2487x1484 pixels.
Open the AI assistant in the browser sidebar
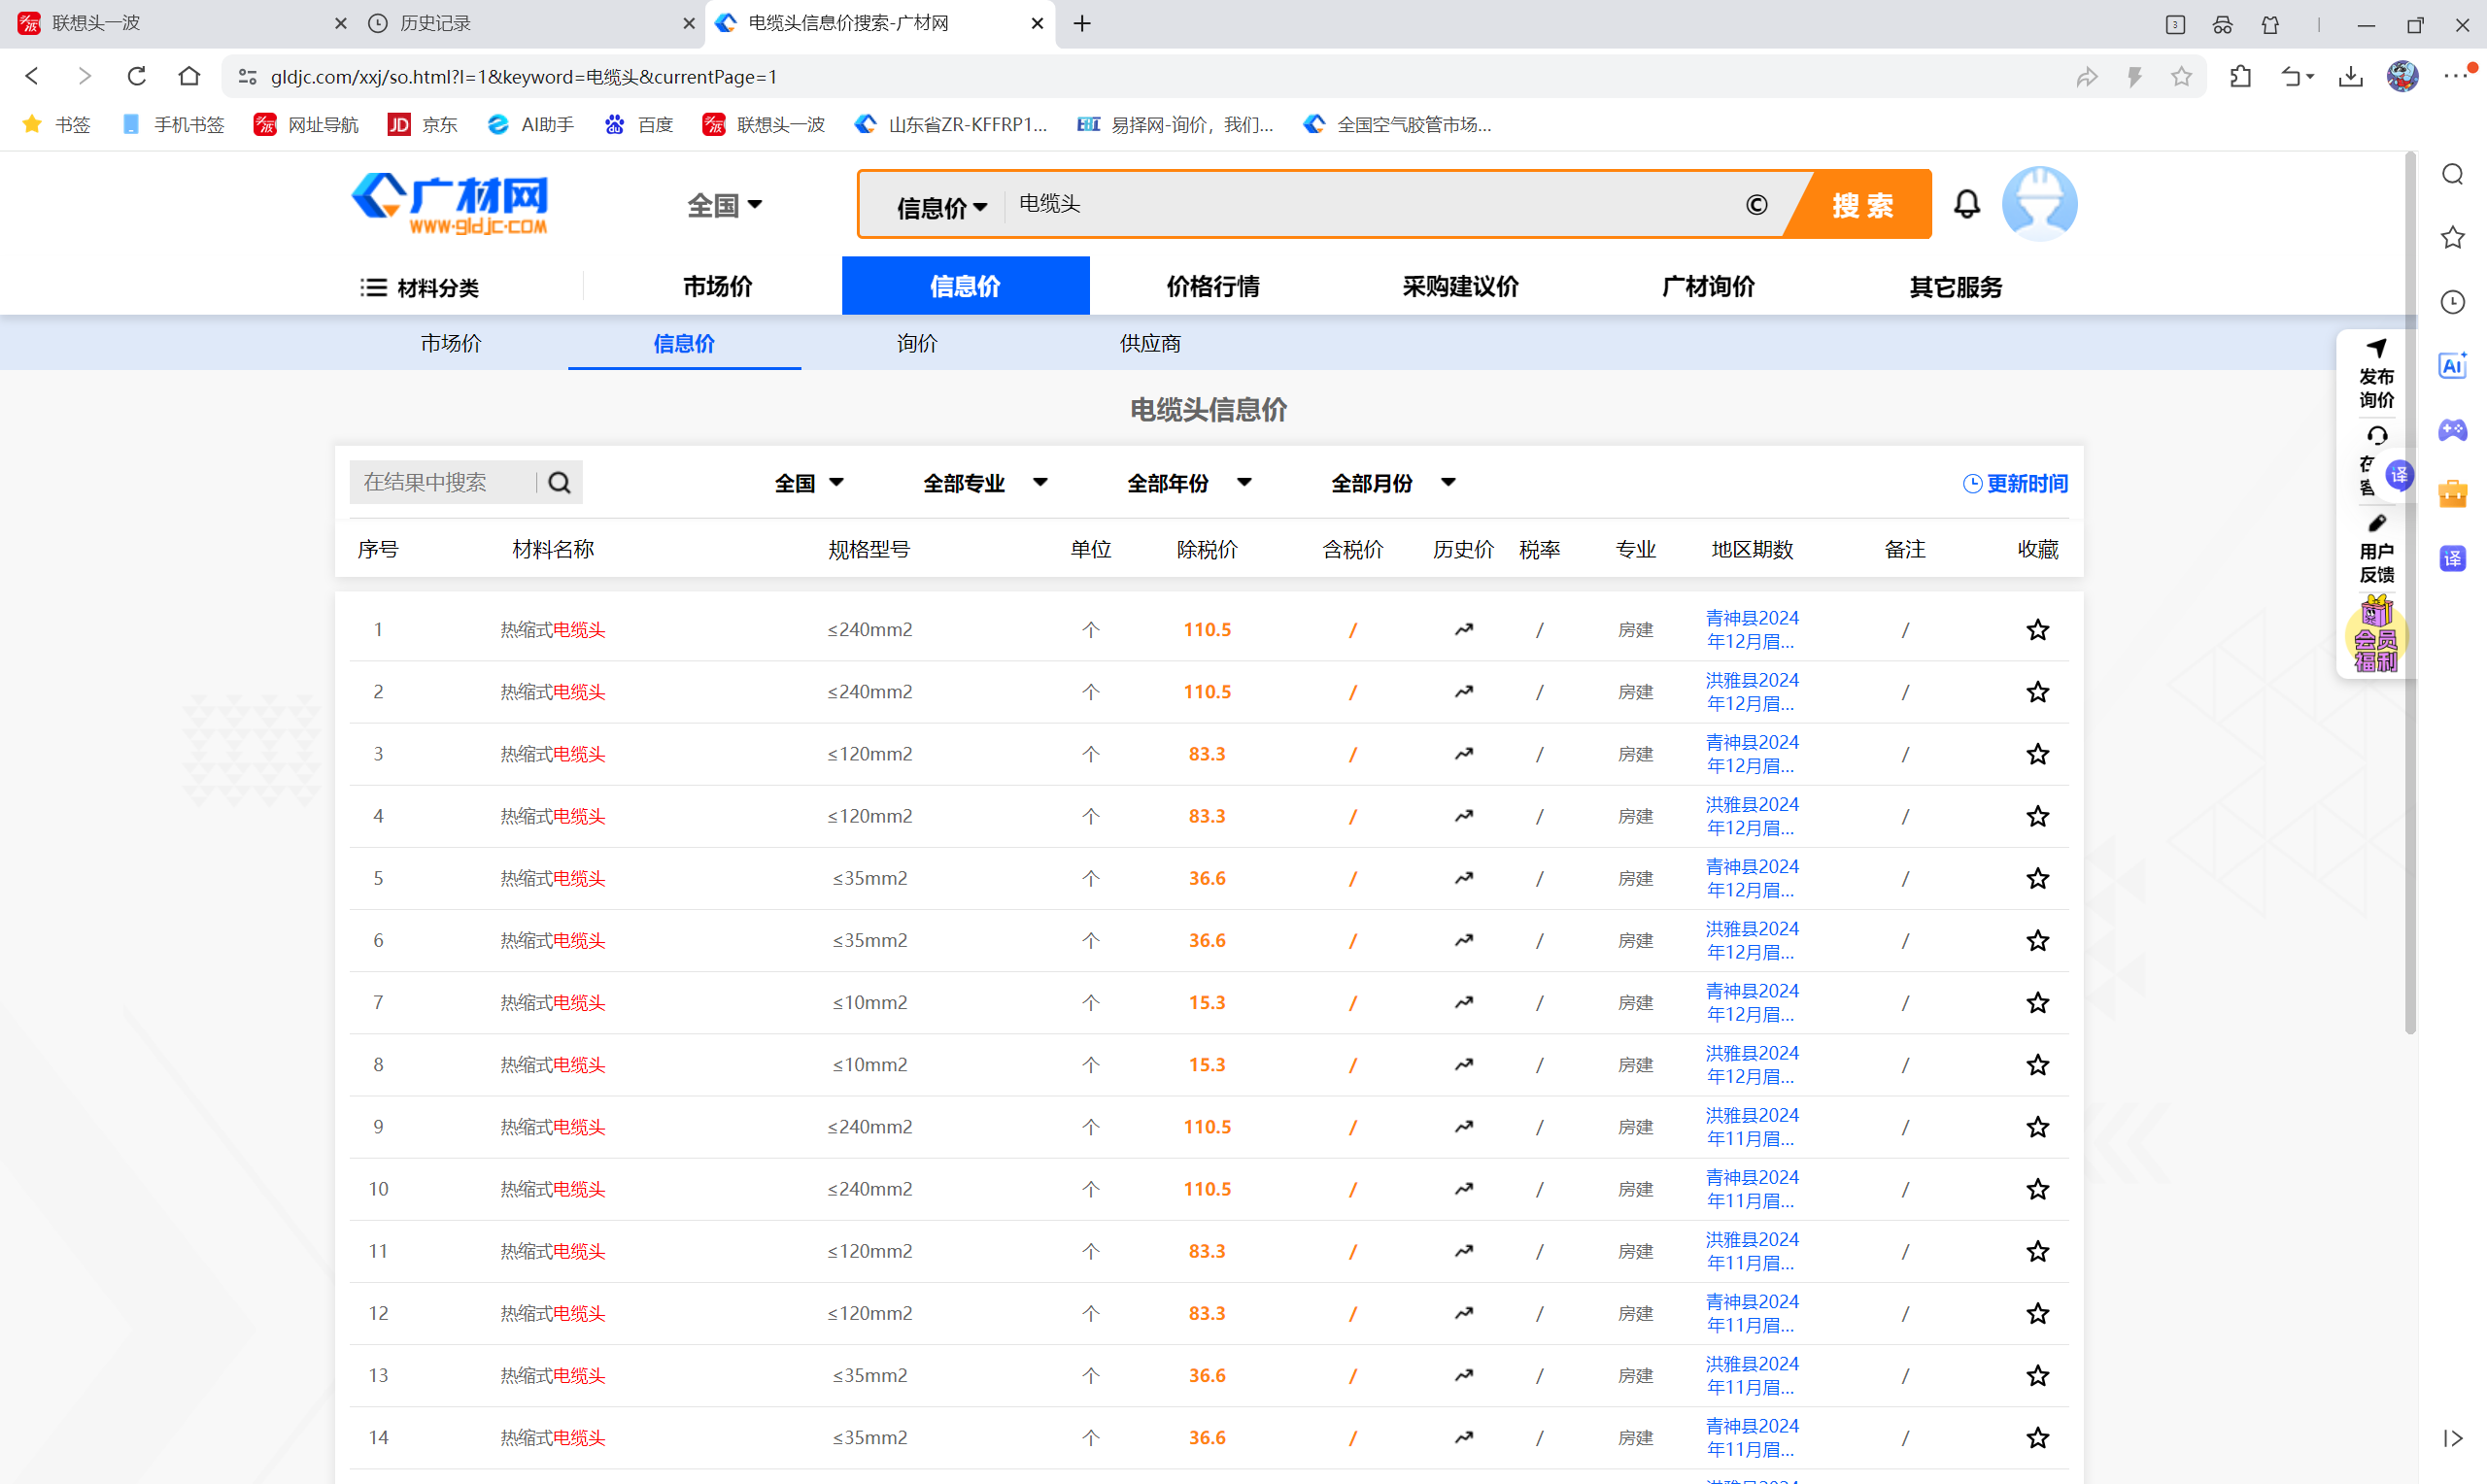(2452, 365)
